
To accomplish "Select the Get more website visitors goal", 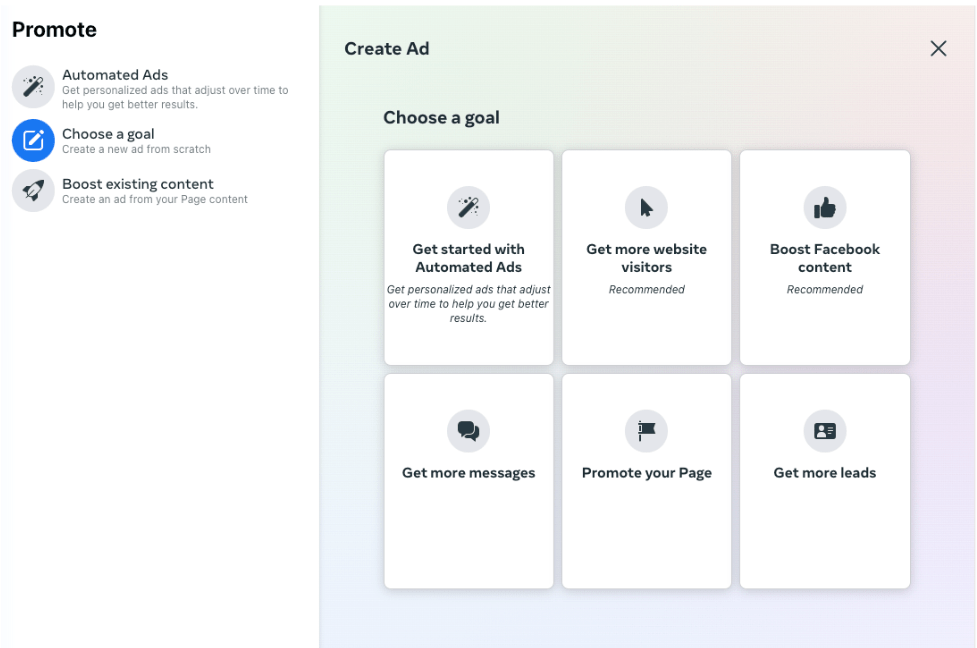I will (x=646, y=258).
